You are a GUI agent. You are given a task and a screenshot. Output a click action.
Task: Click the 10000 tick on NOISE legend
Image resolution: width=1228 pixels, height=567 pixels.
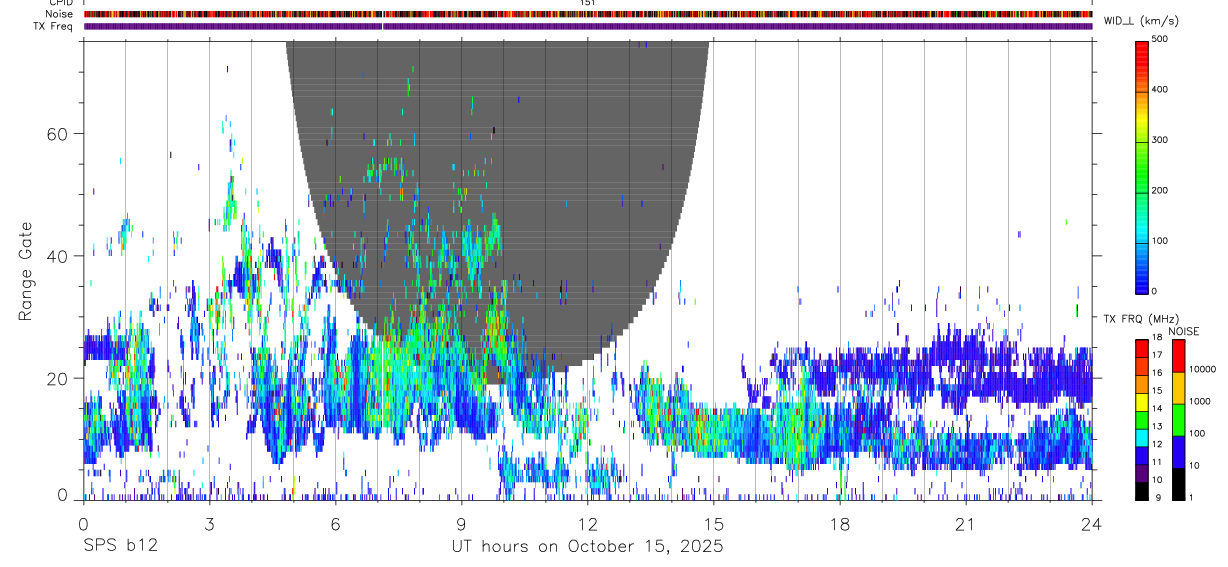(1203, 369)
